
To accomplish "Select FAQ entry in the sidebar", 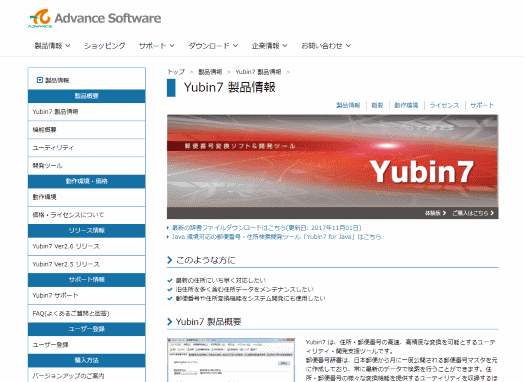I will click(x=86, y=314).
